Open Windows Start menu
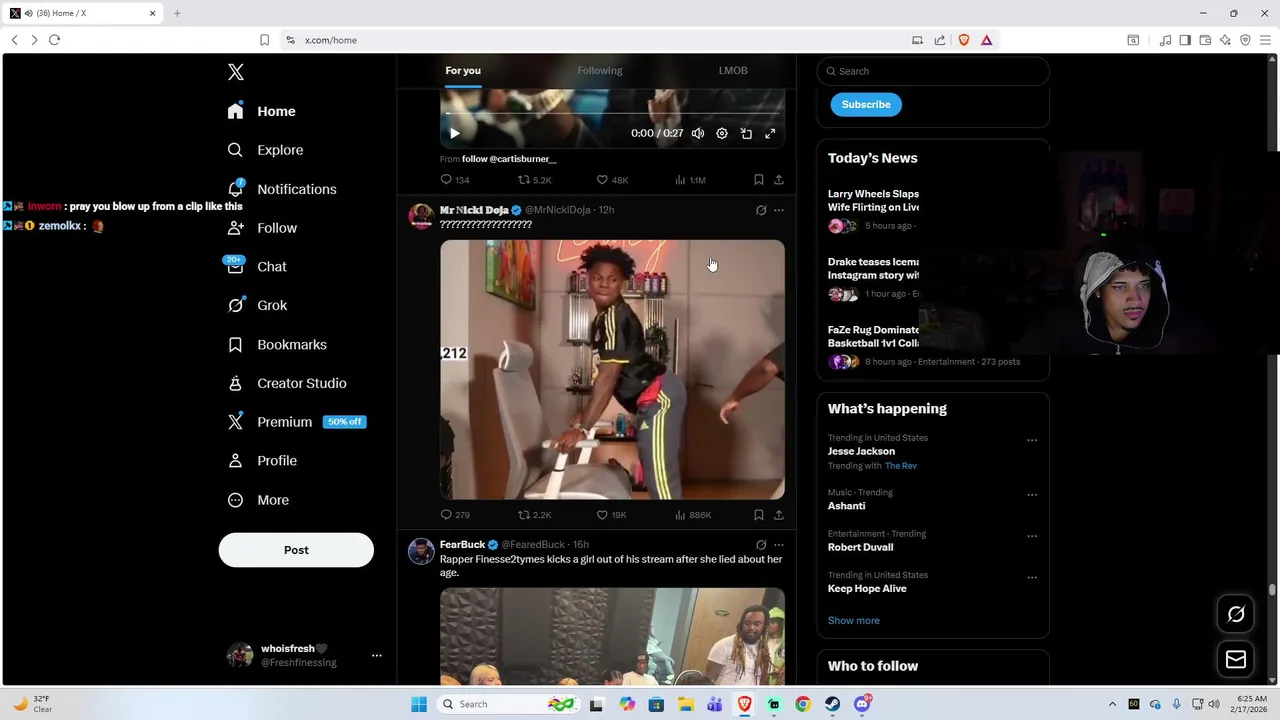The image size is (1280, 720). (x=419, y=704)
